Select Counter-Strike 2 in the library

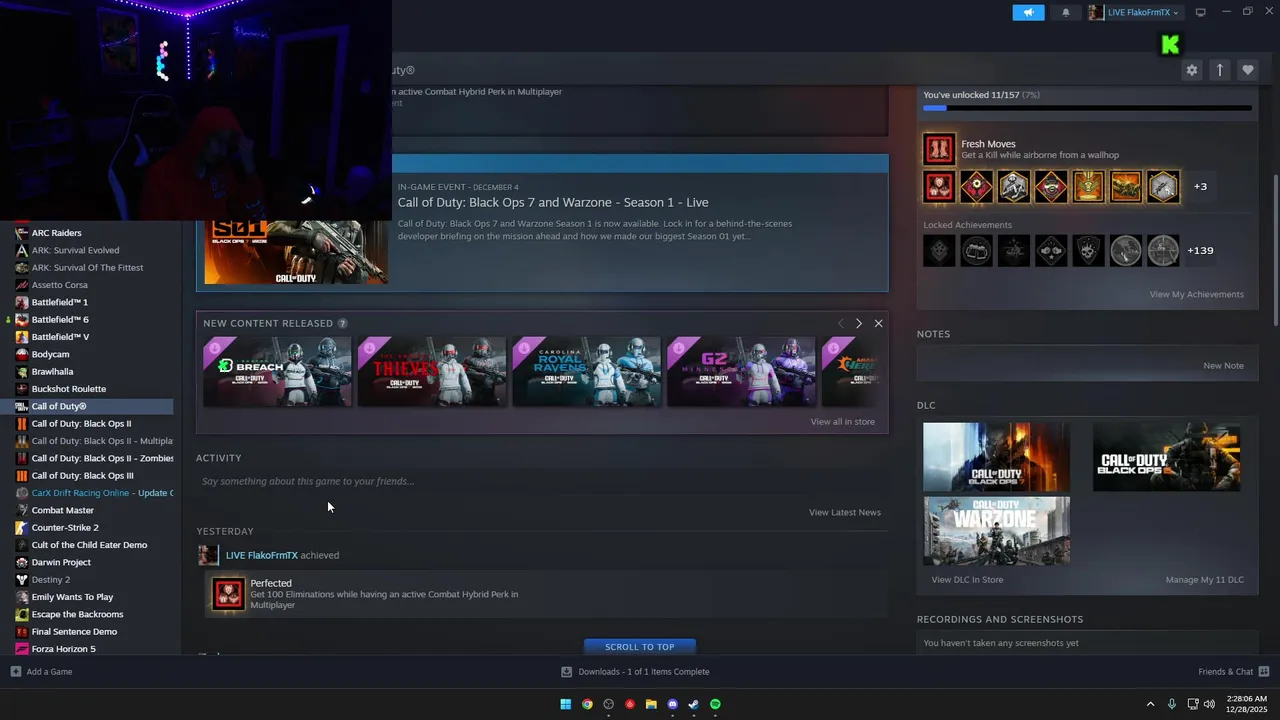click(x=65, y=528)
